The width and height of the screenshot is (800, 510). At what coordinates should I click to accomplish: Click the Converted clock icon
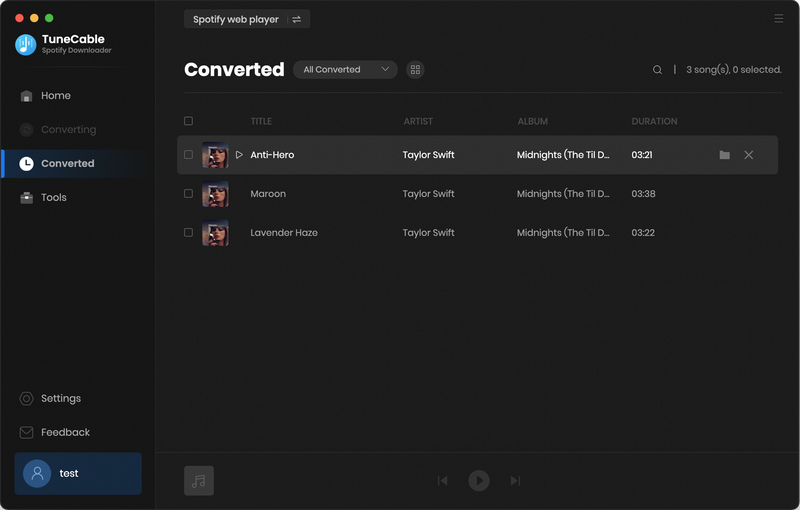[x=26, y=163]
